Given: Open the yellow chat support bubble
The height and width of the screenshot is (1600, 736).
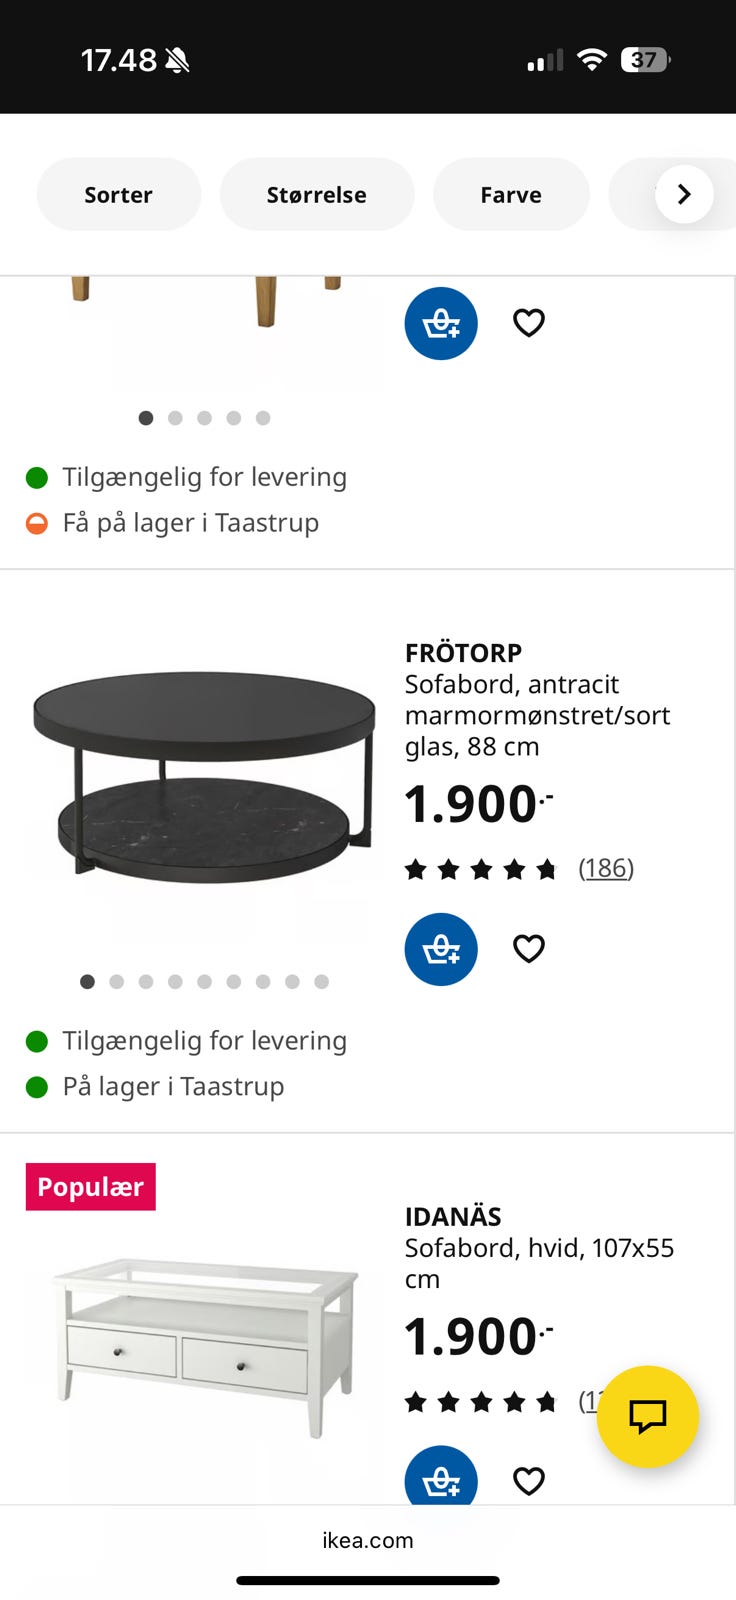Looking at the screenshot, I should pyautogui.click(x=647, y=1416).
